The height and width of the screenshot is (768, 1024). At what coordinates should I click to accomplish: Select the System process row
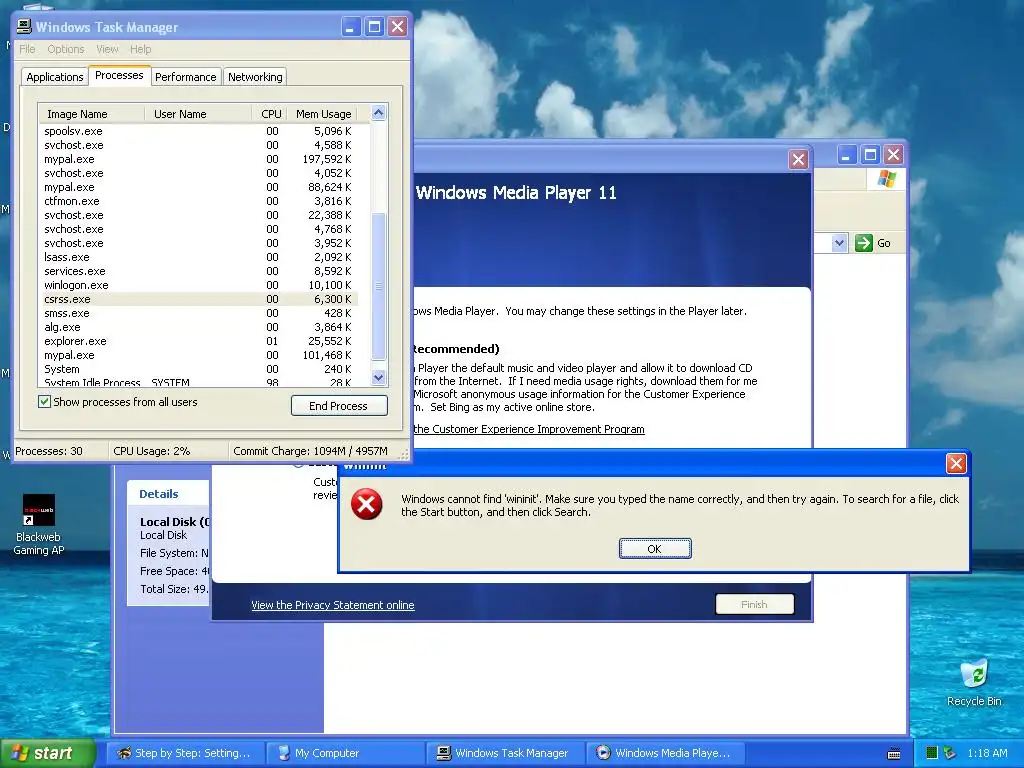pyautogui.click(x=199, y=369)
